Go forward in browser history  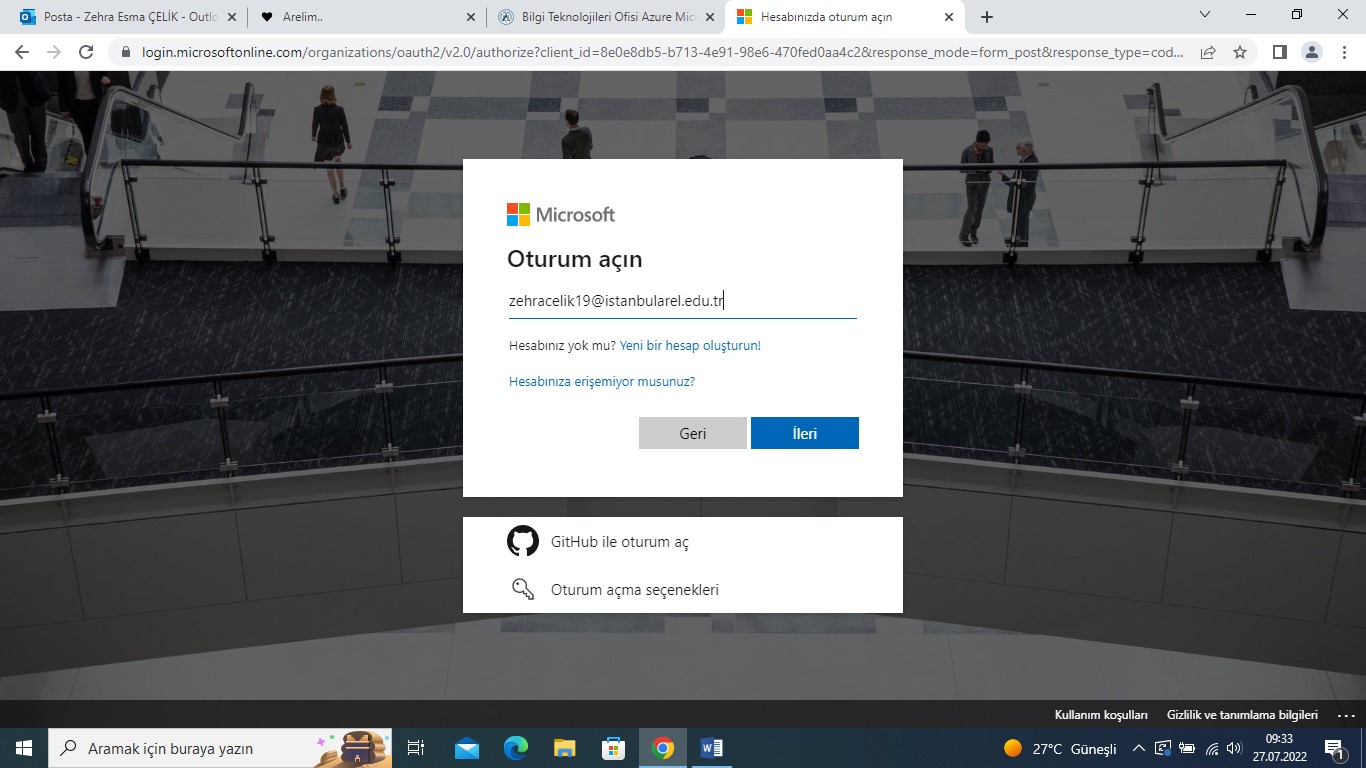click(x=54, y=52)
